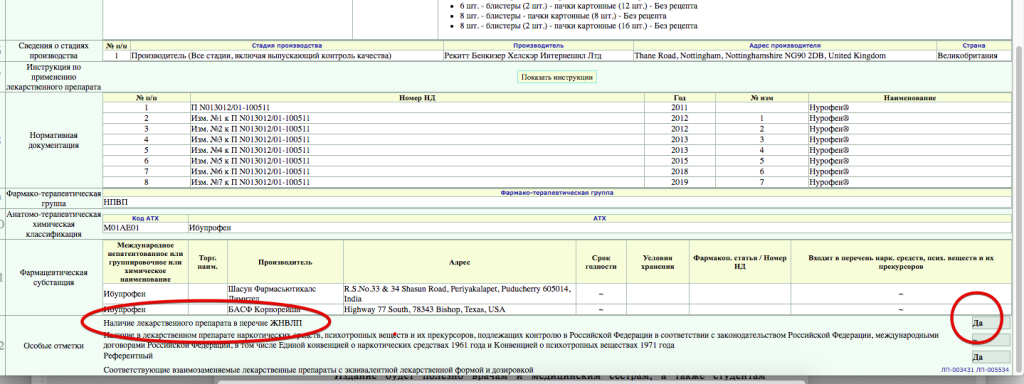This screenshot has height=384, width=1024.
Task: Select 'Стадия производства' column header
Action: tap(287, 46)
